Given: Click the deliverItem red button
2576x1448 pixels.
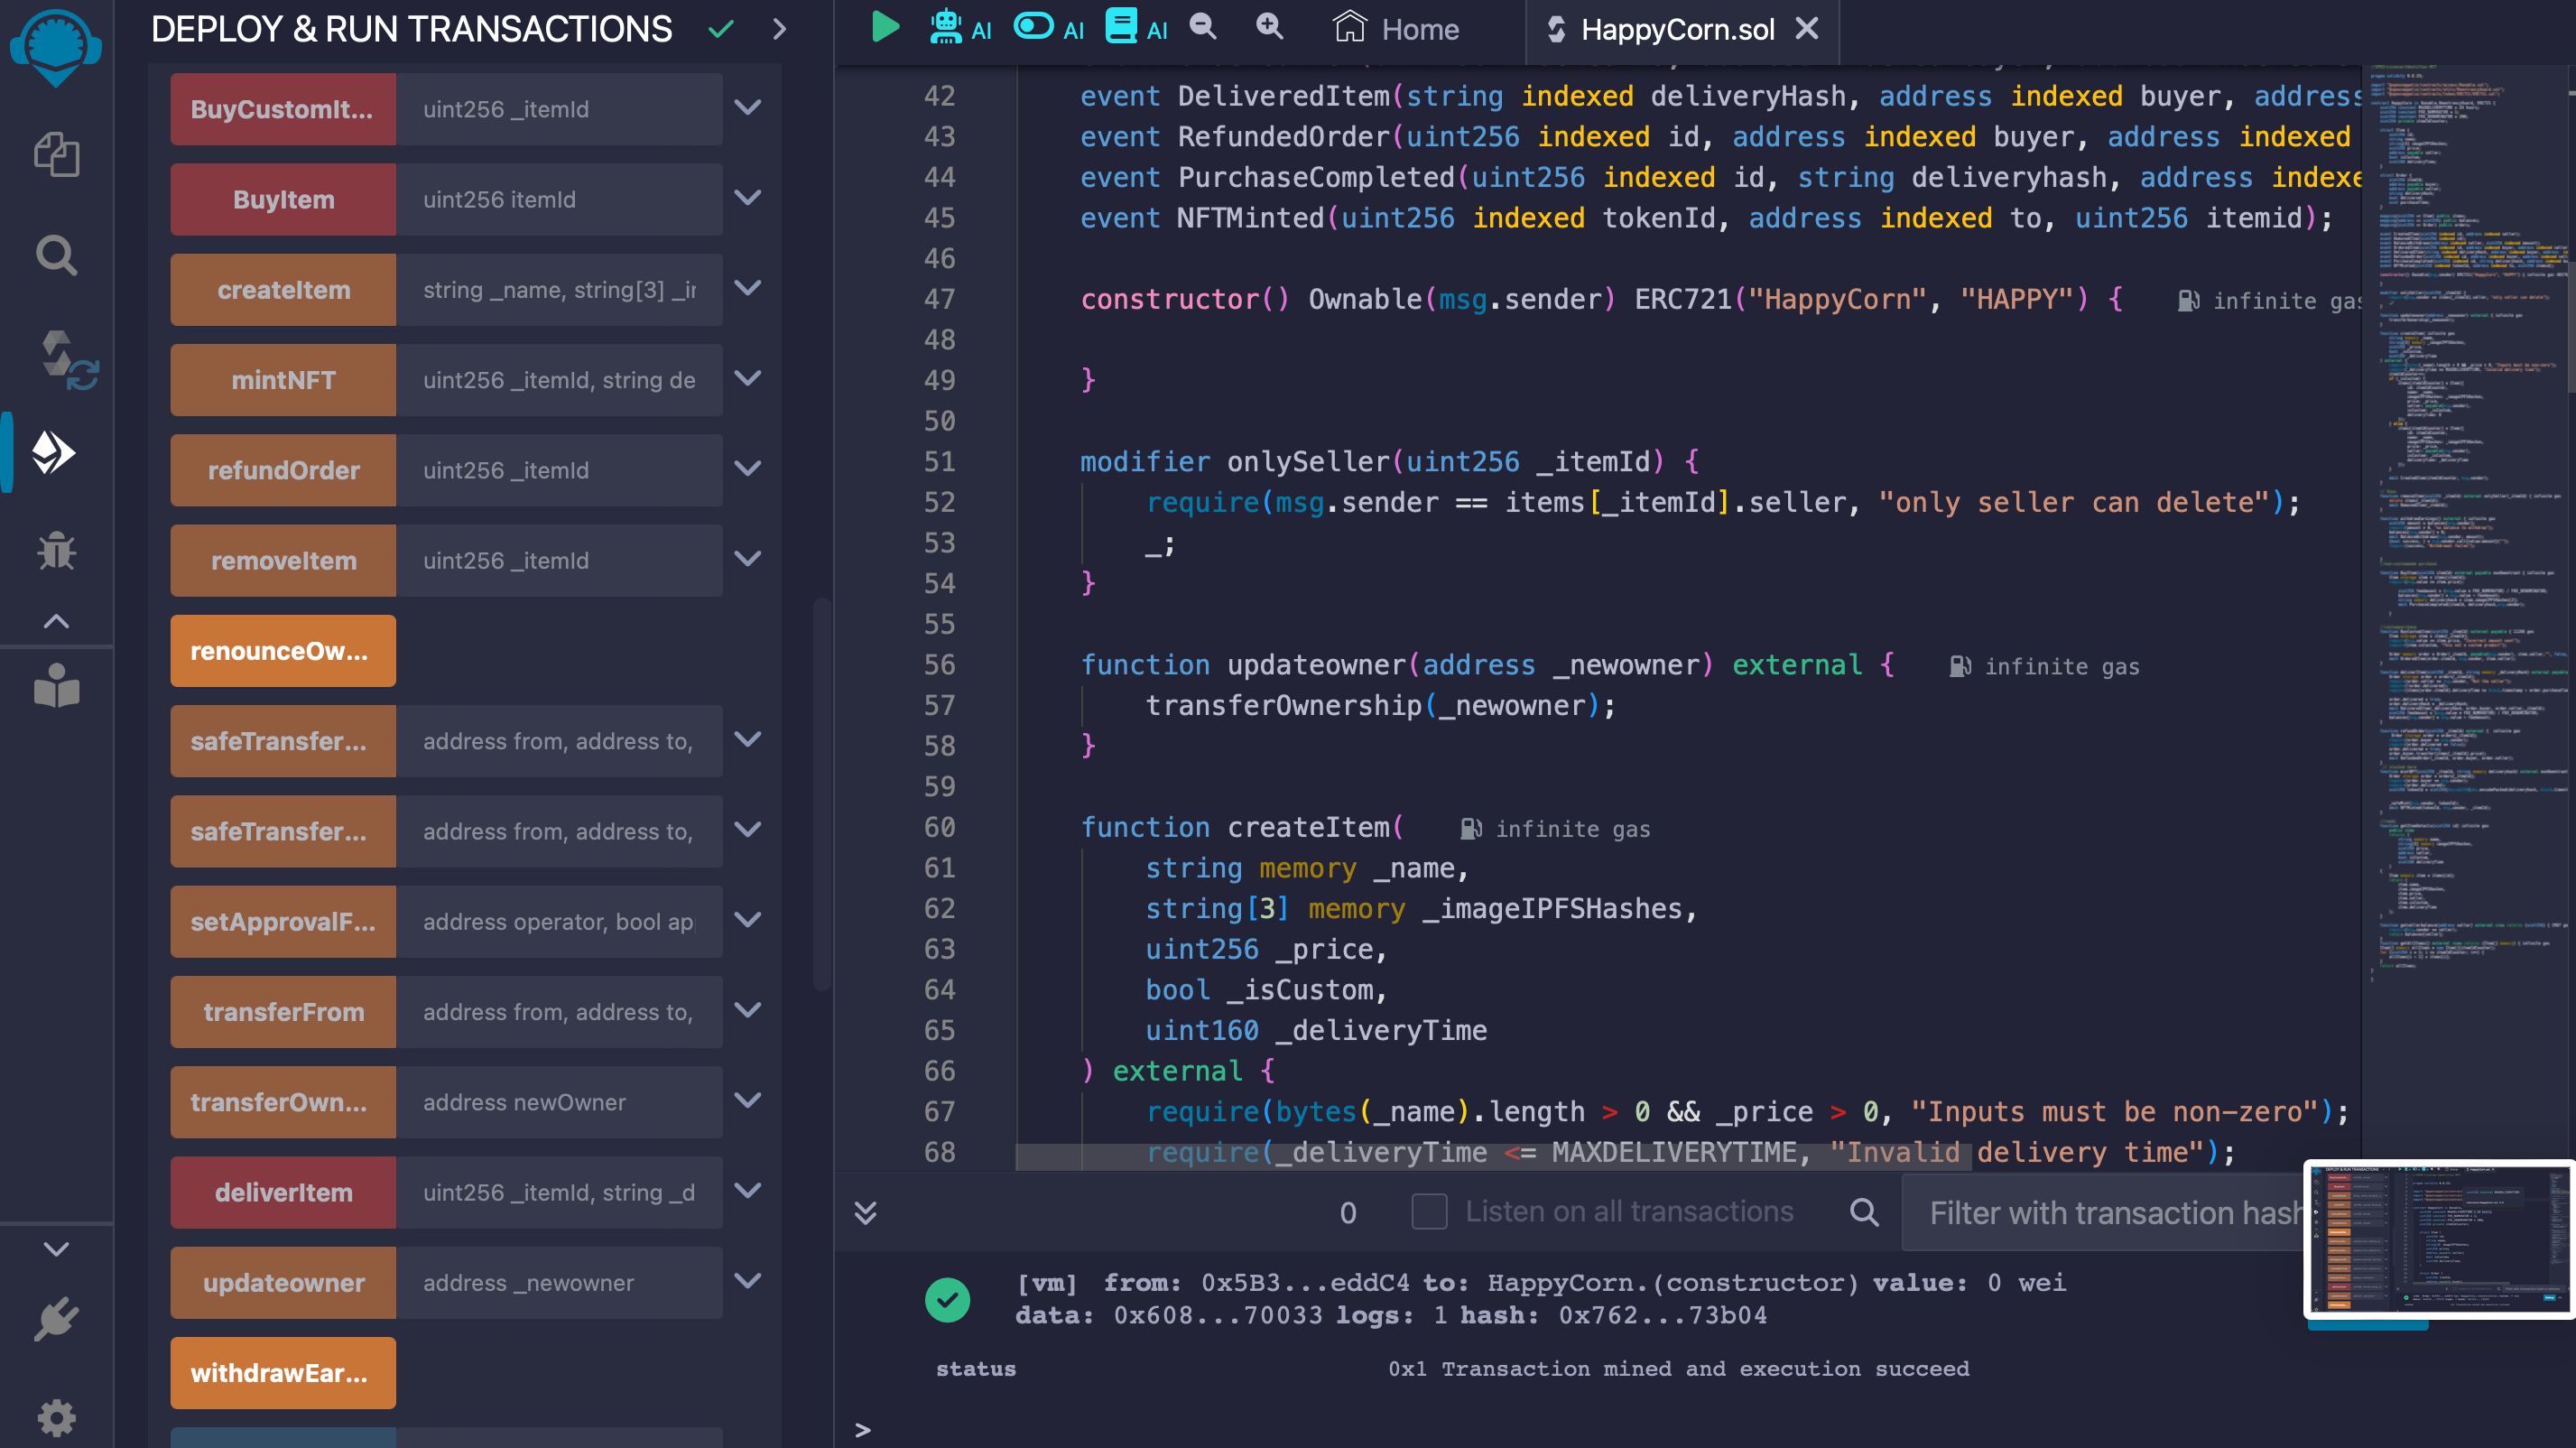Looking at the screenshot, I should coord(283,1192).
